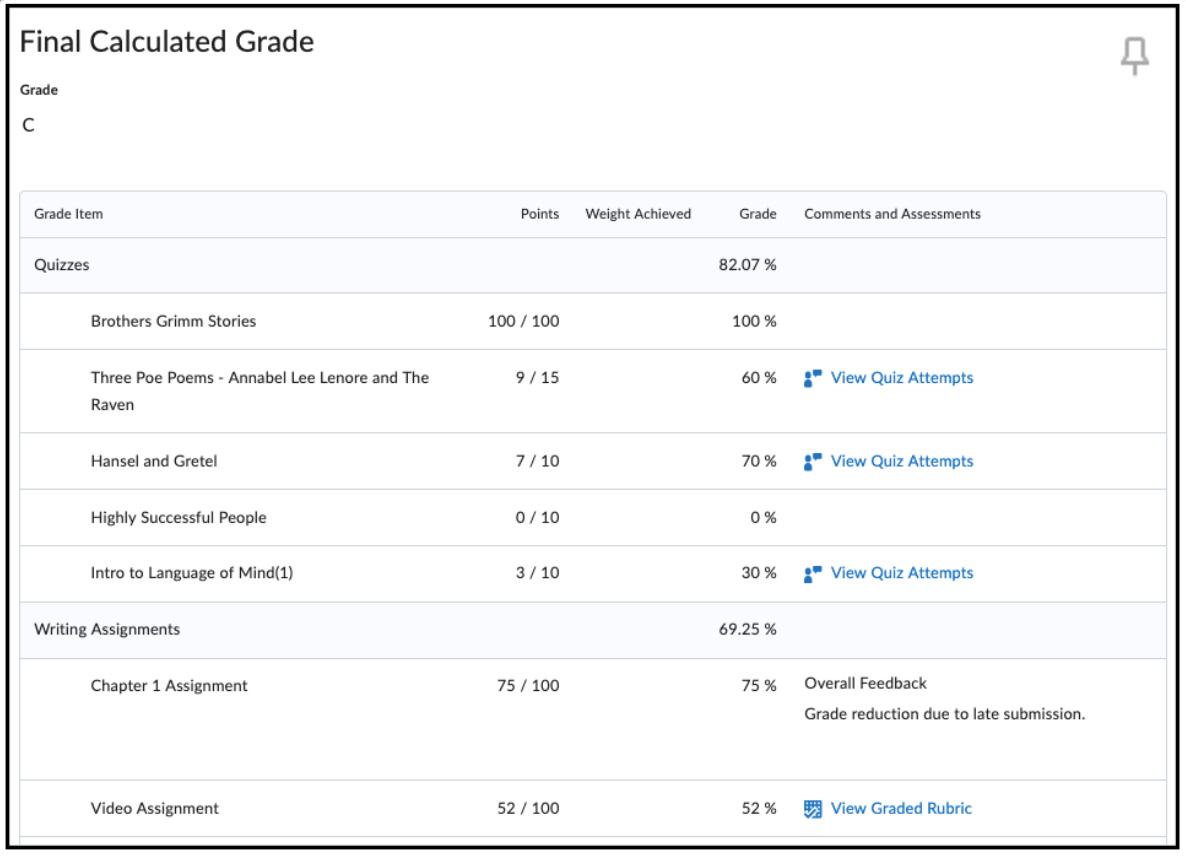Viewport: 1186px width, 864px height.
Task: Click the quiz attempts icon for Hansel and Gretel
Action: tap(812, 461)
